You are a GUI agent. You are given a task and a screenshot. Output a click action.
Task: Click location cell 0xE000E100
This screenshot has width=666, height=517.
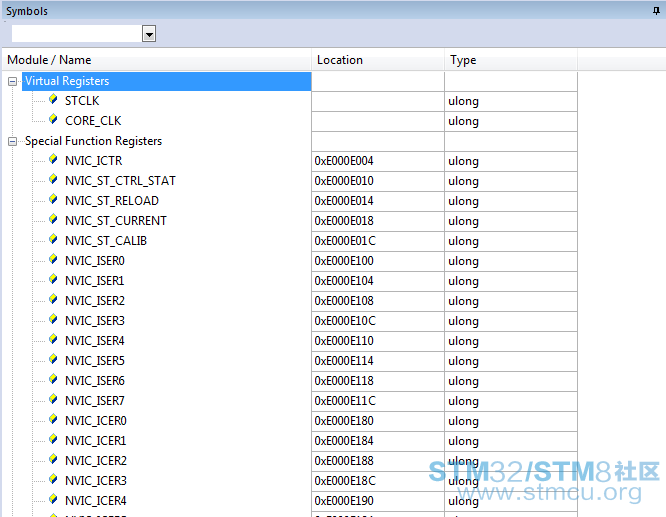(378, 261)
